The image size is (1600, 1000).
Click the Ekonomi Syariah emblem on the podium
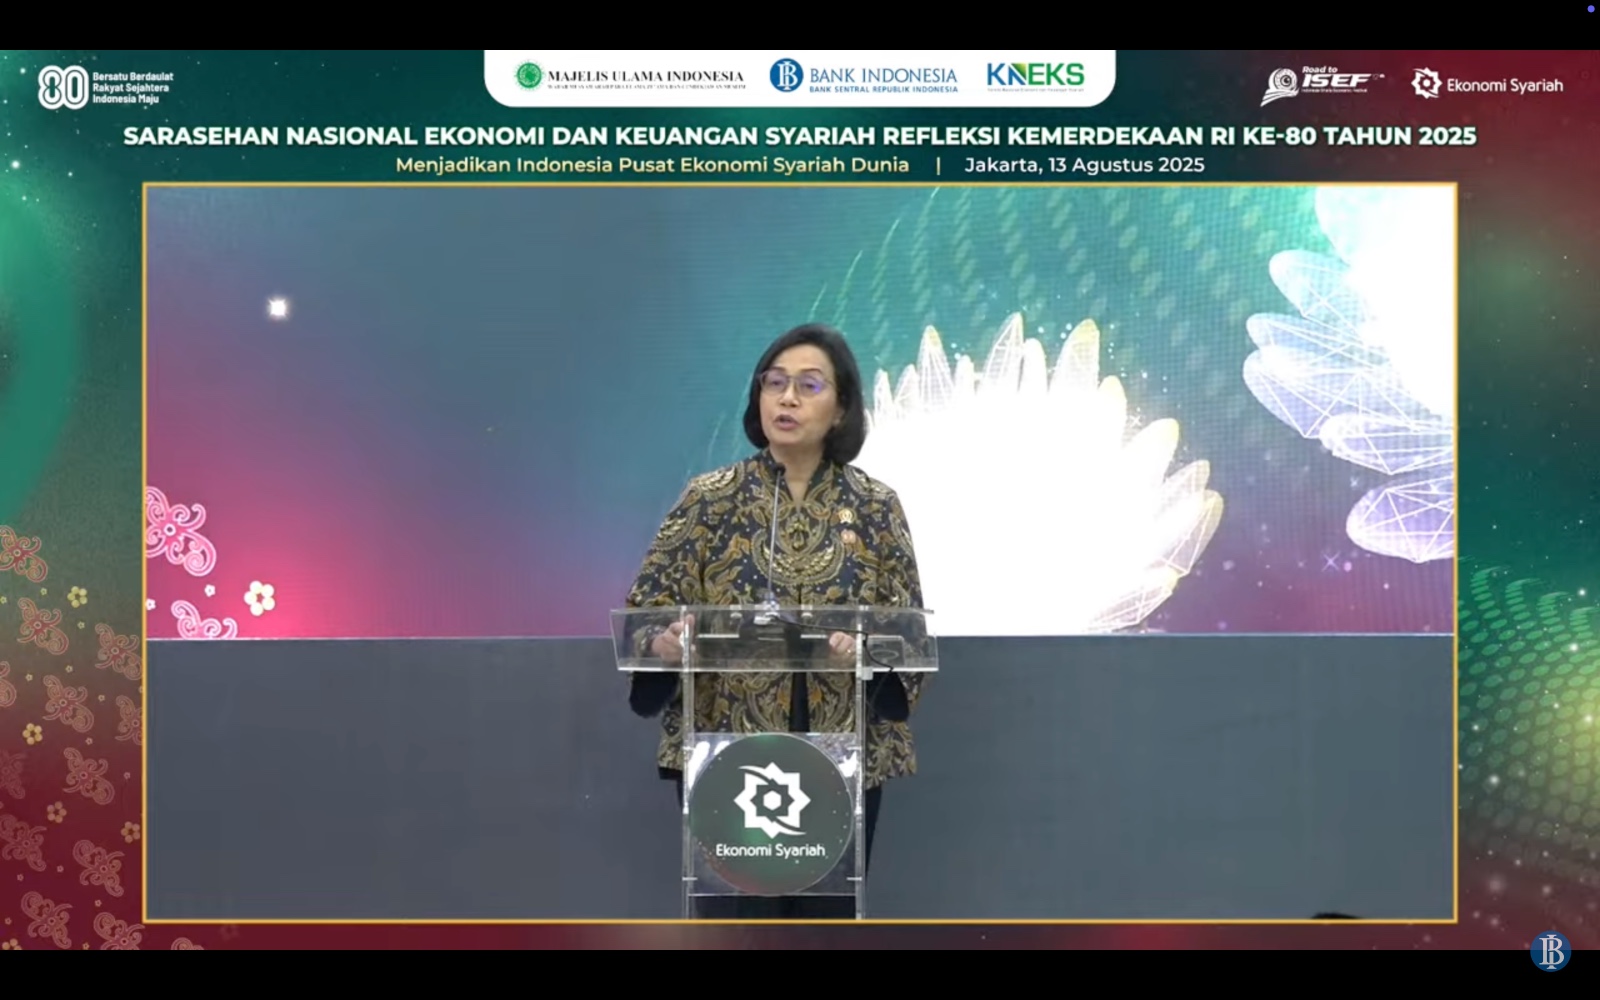pos(771,800)
